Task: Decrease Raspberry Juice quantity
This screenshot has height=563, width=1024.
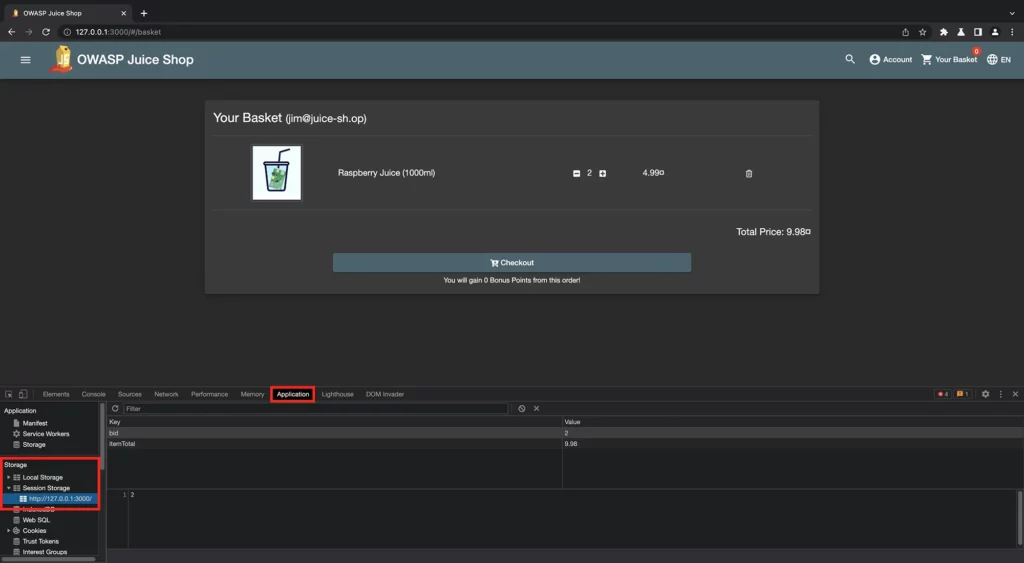Action: [576, 174]
